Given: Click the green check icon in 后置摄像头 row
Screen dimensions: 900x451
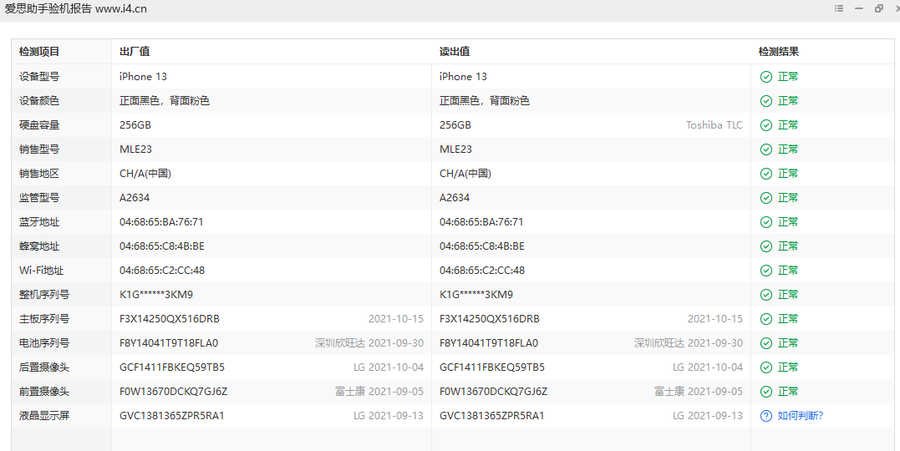Looking at the screenshot, I should (766, 367).
